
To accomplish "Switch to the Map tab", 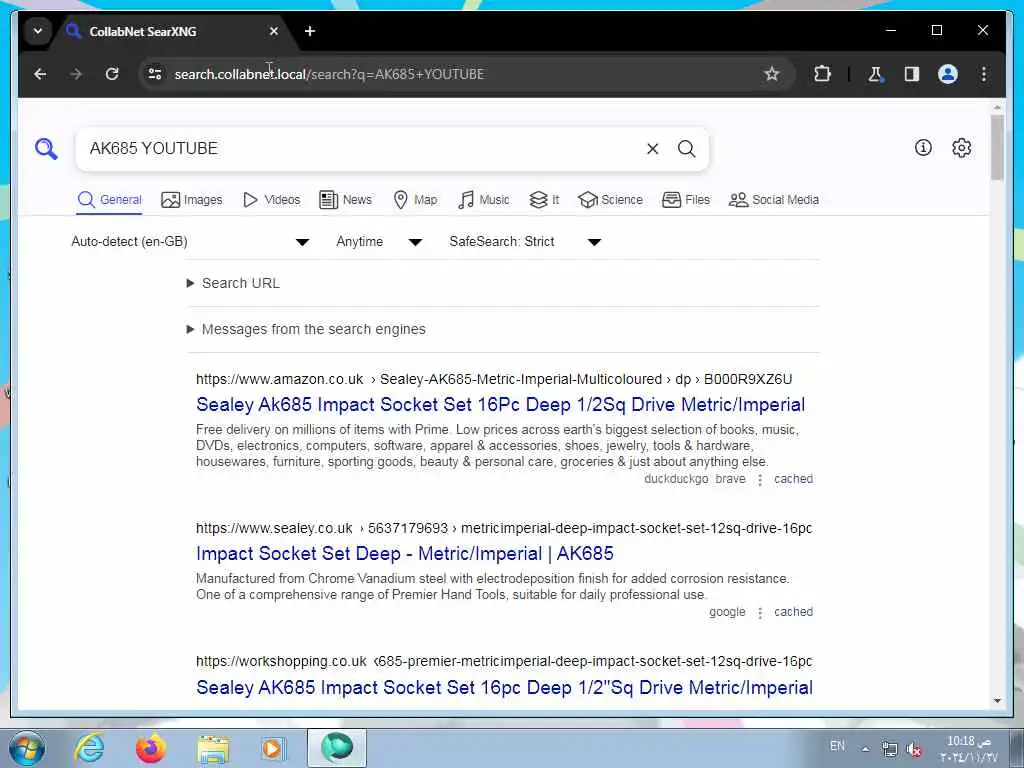I will 415,200.
